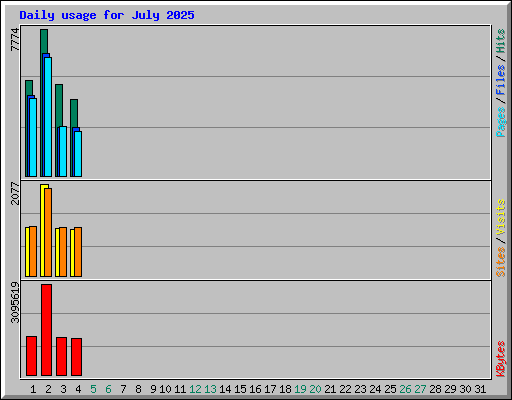Click day label 2 on the axis
The height and width of the screenshot is (400, 512).
(48, 389)
